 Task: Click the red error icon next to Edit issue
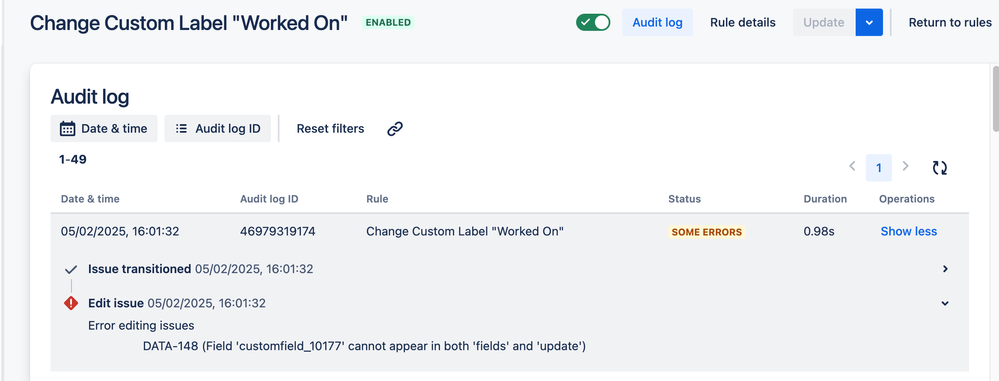coord(71,303)
